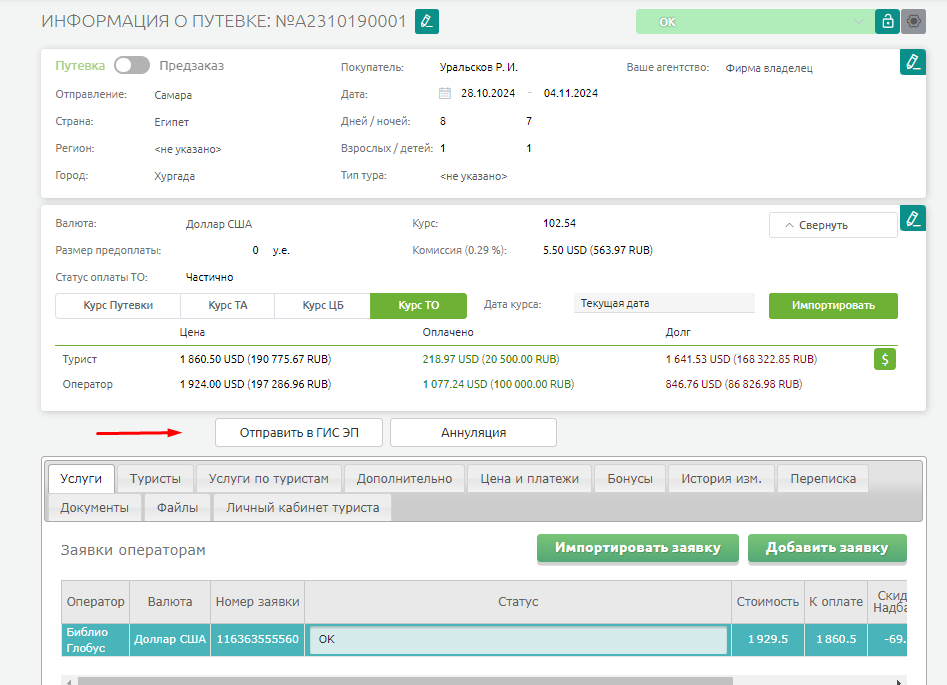Click the Импортировать rate button
The image size is (947, 685).
tap(833, 306)
